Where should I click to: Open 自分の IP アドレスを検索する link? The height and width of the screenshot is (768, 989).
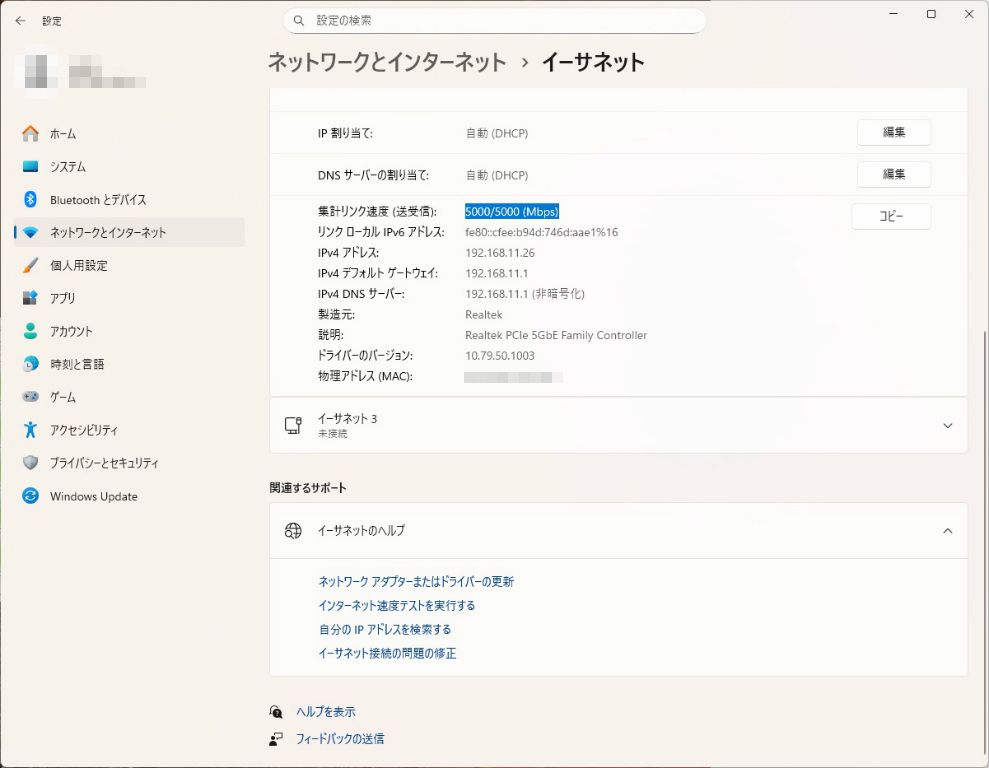point(385,629)
